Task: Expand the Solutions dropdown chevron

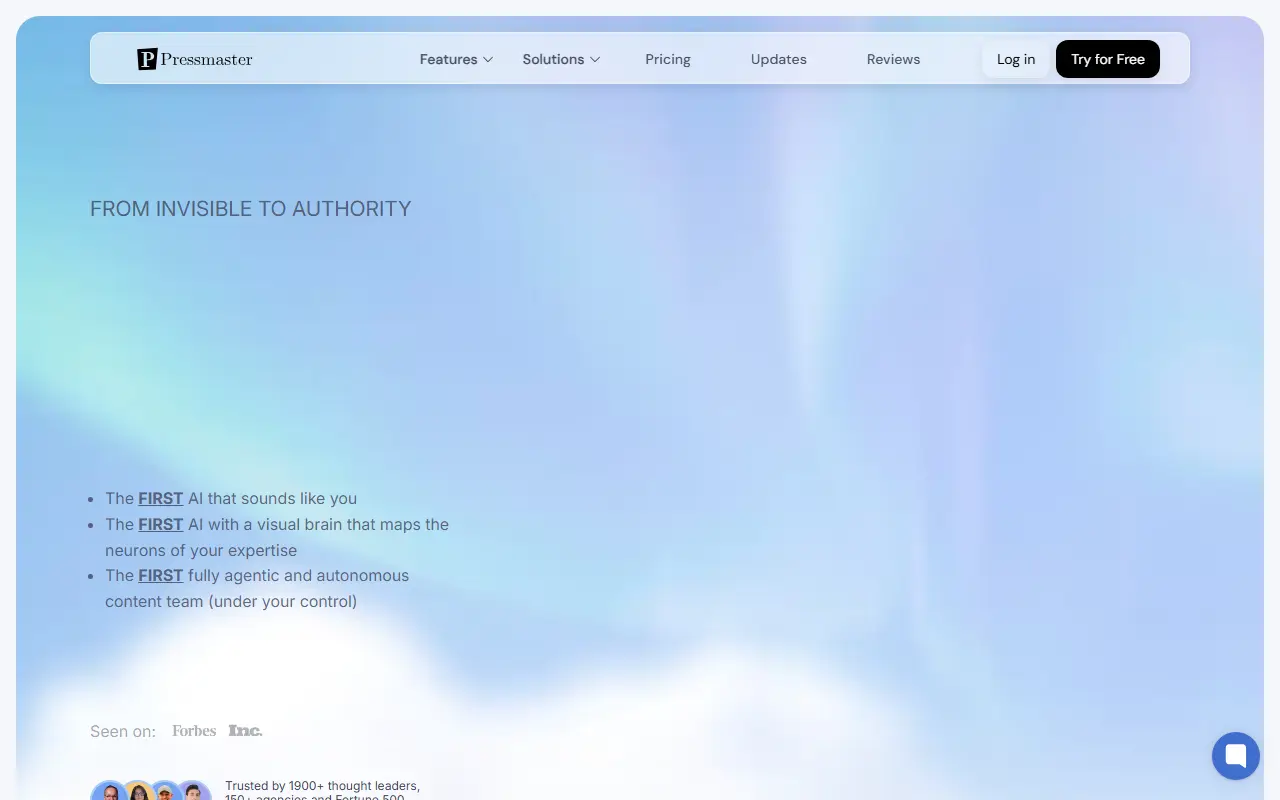Action: click(x=595, y=59)
